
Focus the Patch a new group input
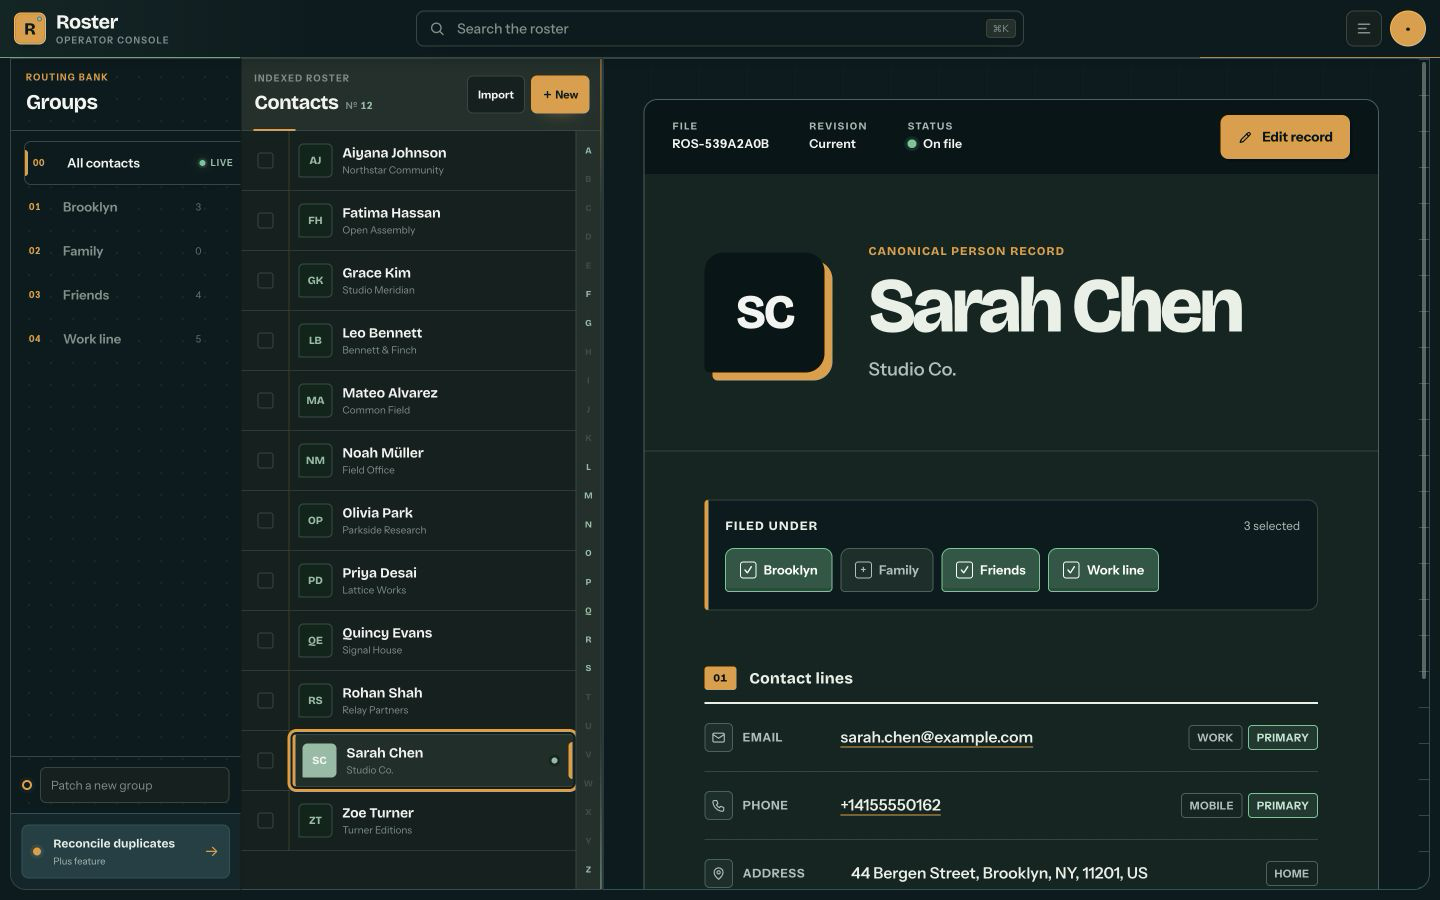click(135, 785)
